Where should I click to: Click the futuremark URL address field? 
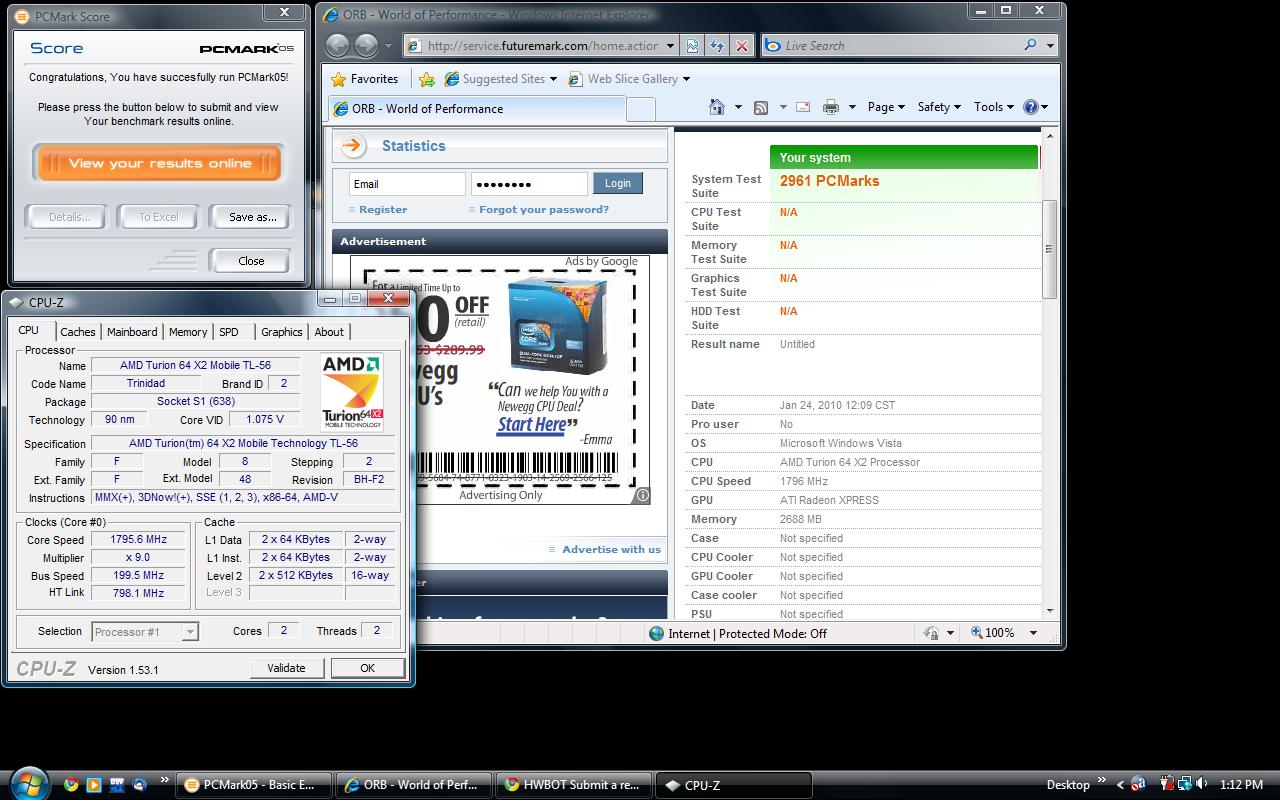click(x=542, y=45)
